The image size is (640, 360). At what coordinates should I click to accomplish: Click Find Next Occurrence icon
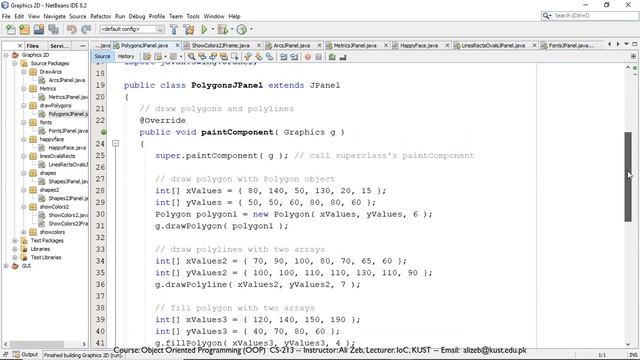pos(213,57)
